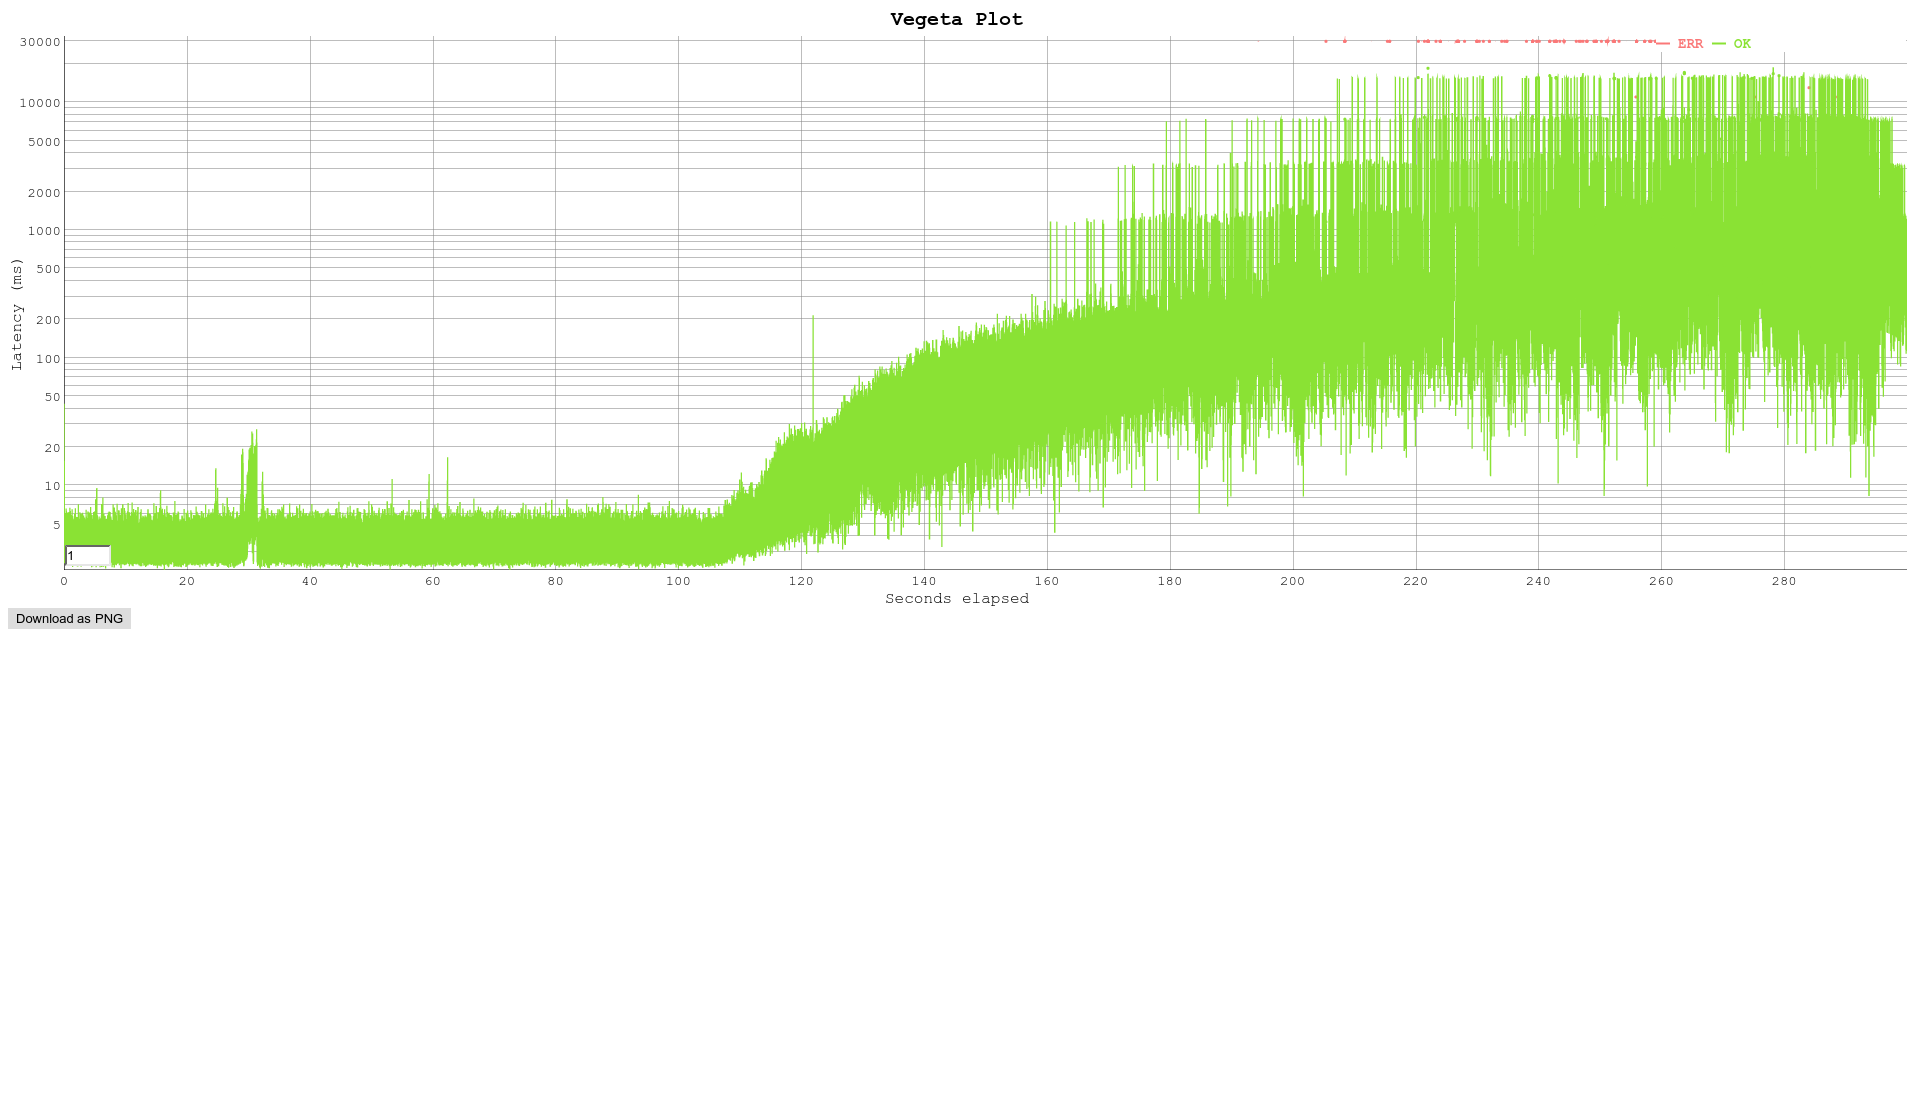Click the 220 x-axis tick label

coord(1415,581)
